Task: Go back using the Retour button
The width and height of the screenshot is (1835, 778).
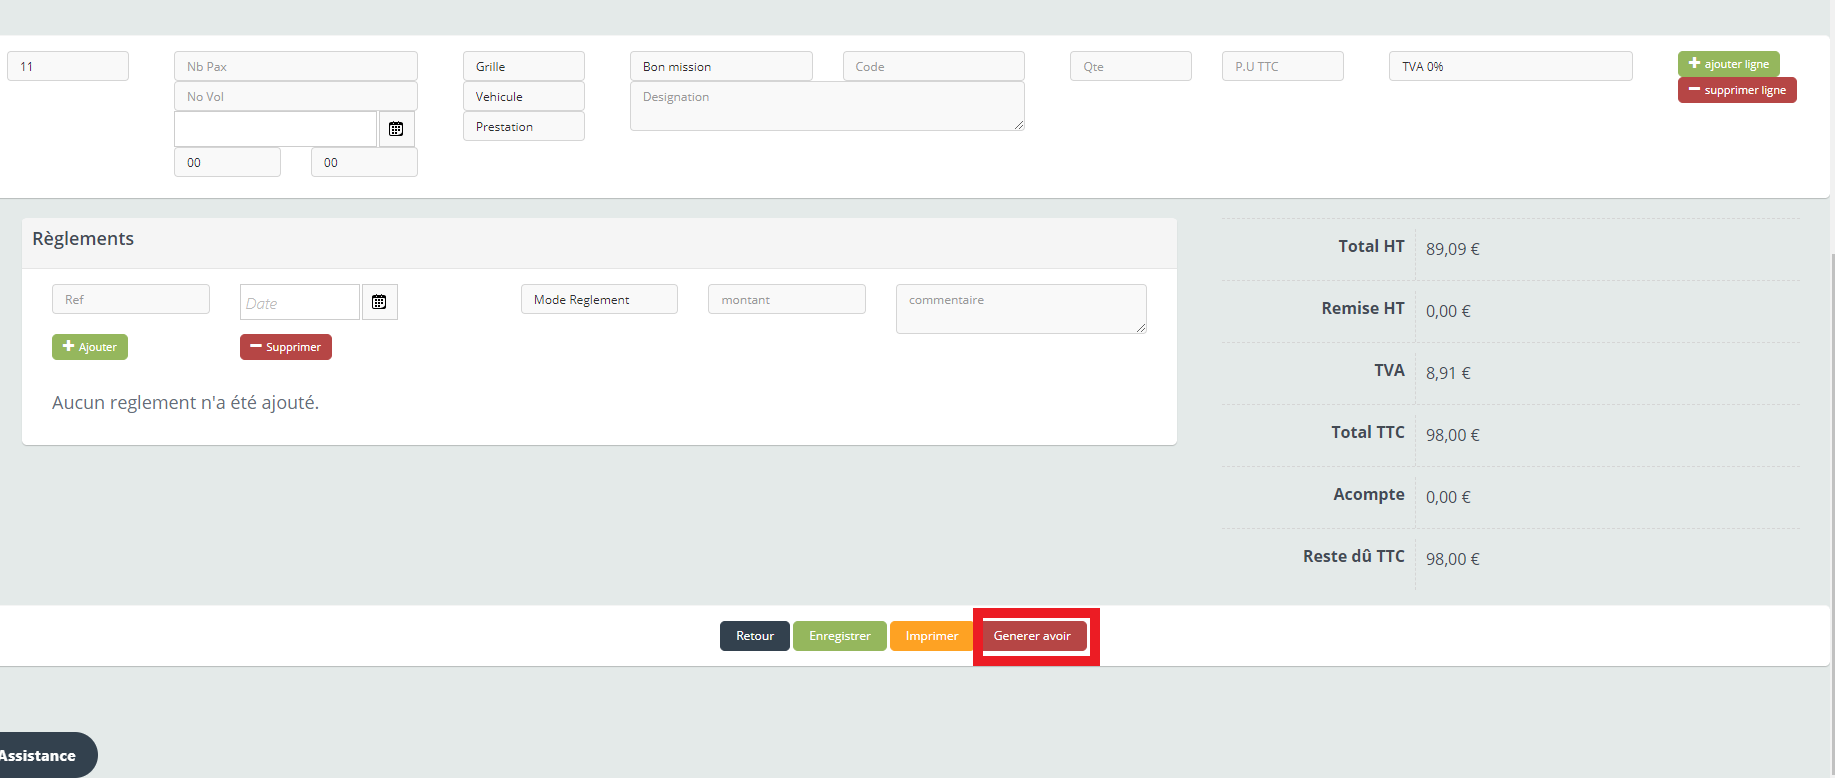Action: (x=754, y=636)
